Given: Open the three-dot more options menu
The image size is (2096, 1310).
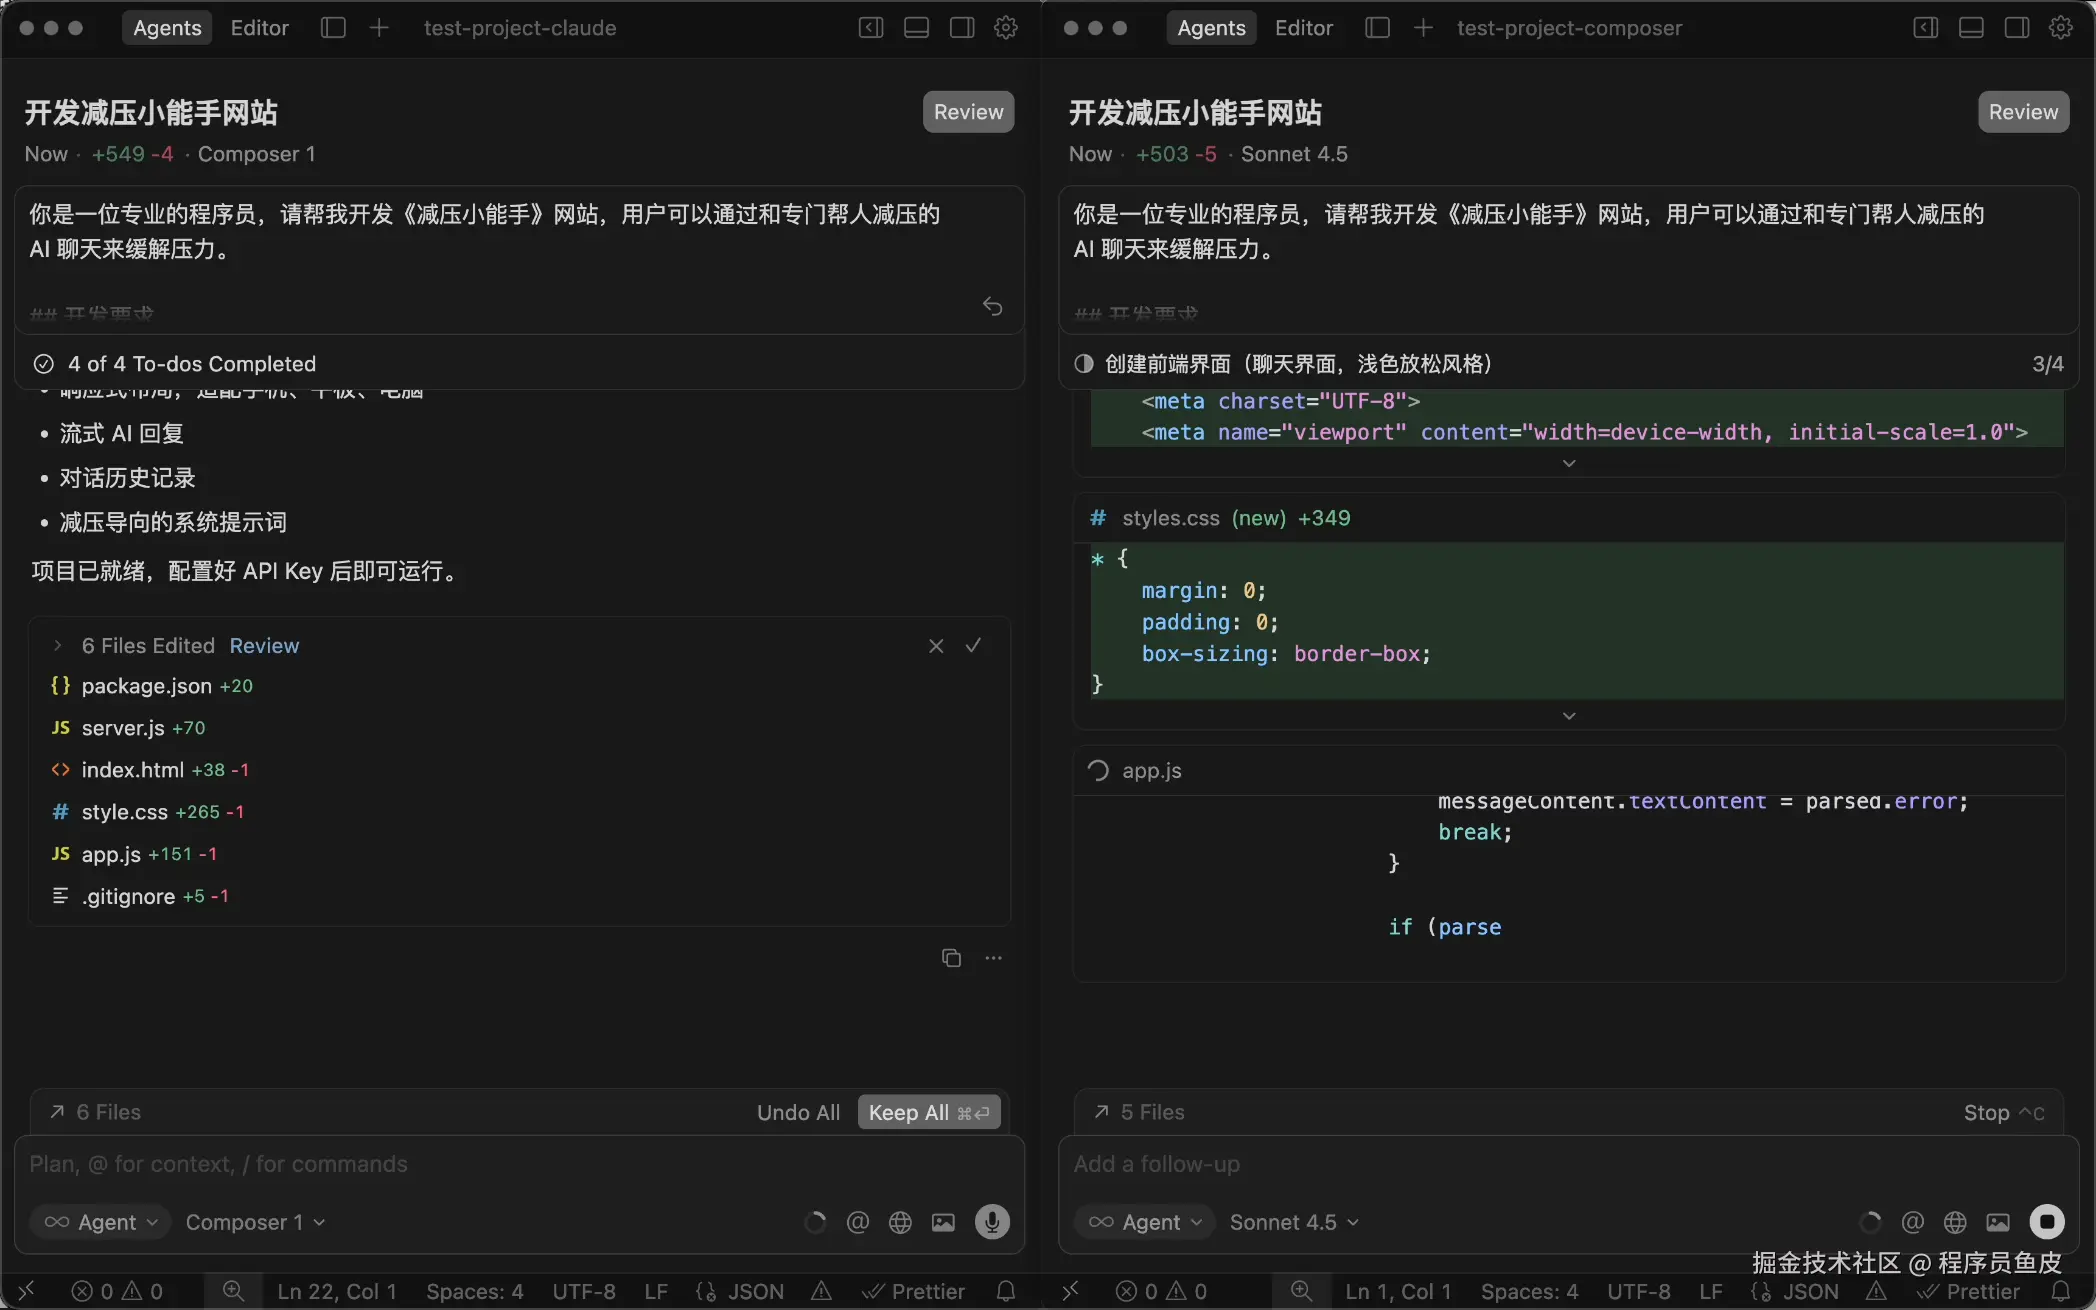Looking at the screenshot, I should tap(993, 958).
